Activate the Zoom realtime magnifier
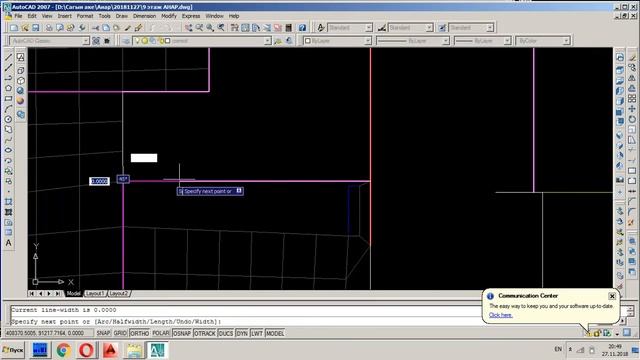Screen dimensions: 640x360 (199, 28)
